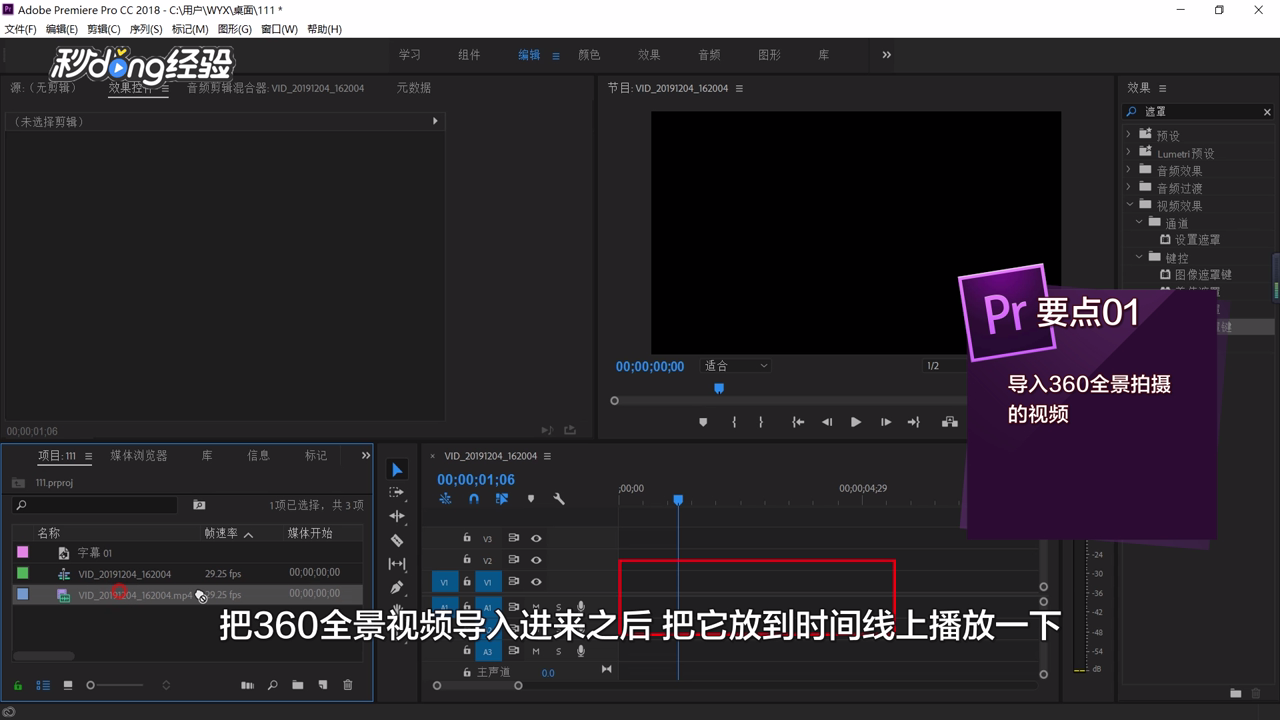Show hidden project panel tabs chevron
The height and width of the screenshot is (720, 1280).
[365, 455]
